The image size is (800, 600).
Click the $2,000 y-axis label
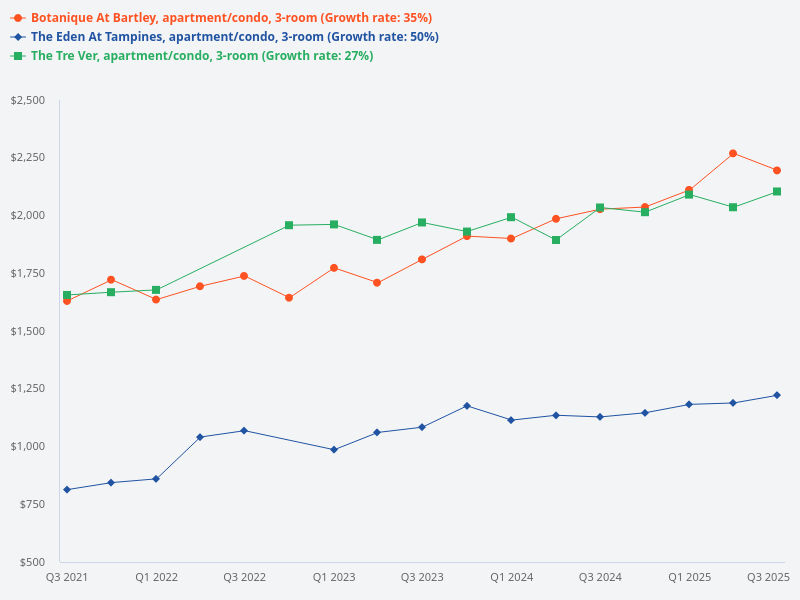[27, 216]
